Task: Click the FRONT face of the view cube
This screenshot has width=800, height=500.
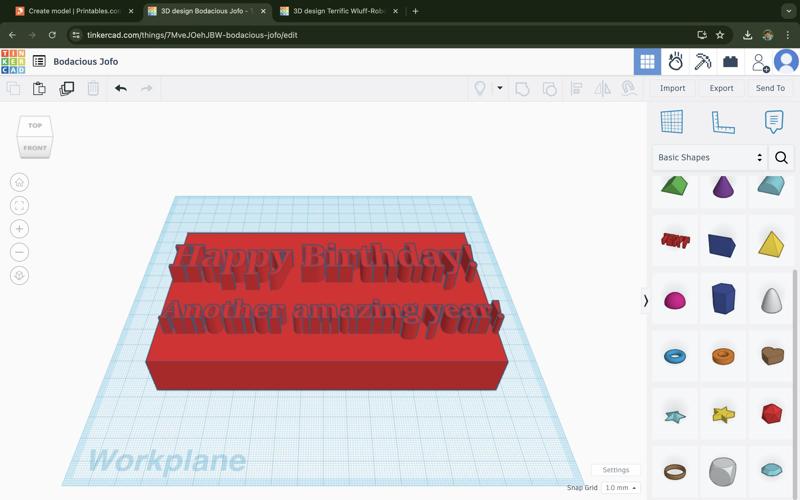Action: (x=35, y=147)
